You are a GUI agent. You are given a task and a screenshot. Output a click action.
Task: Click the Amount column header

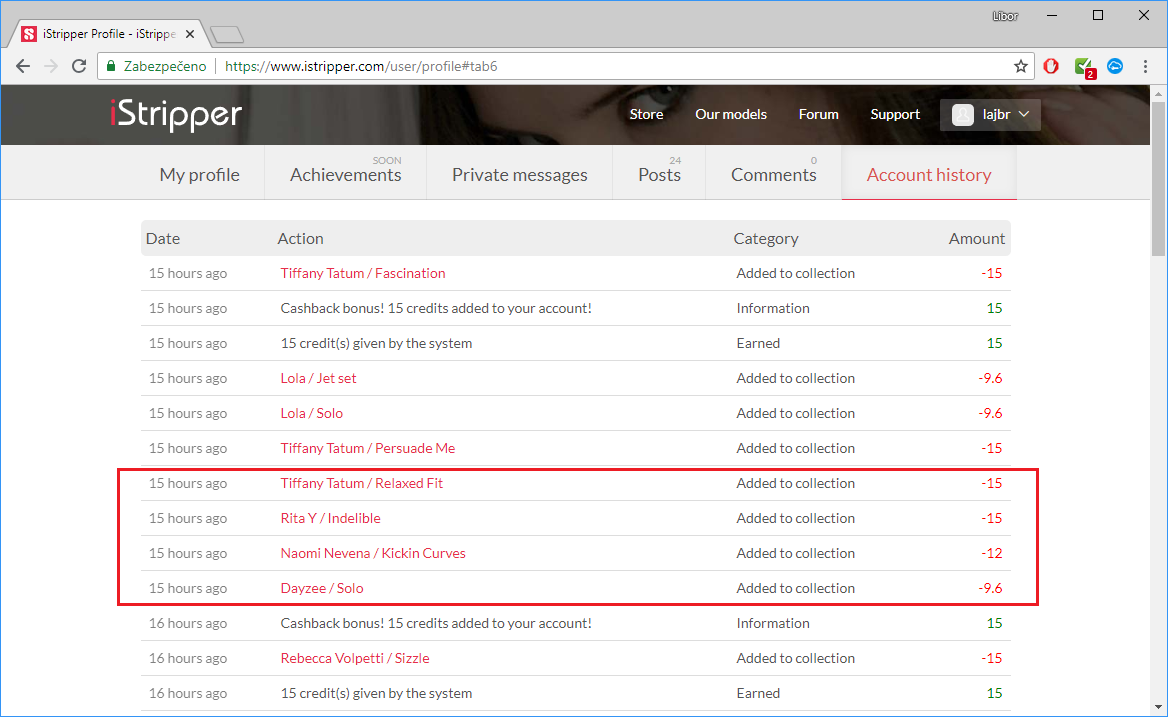coord(976,238)
